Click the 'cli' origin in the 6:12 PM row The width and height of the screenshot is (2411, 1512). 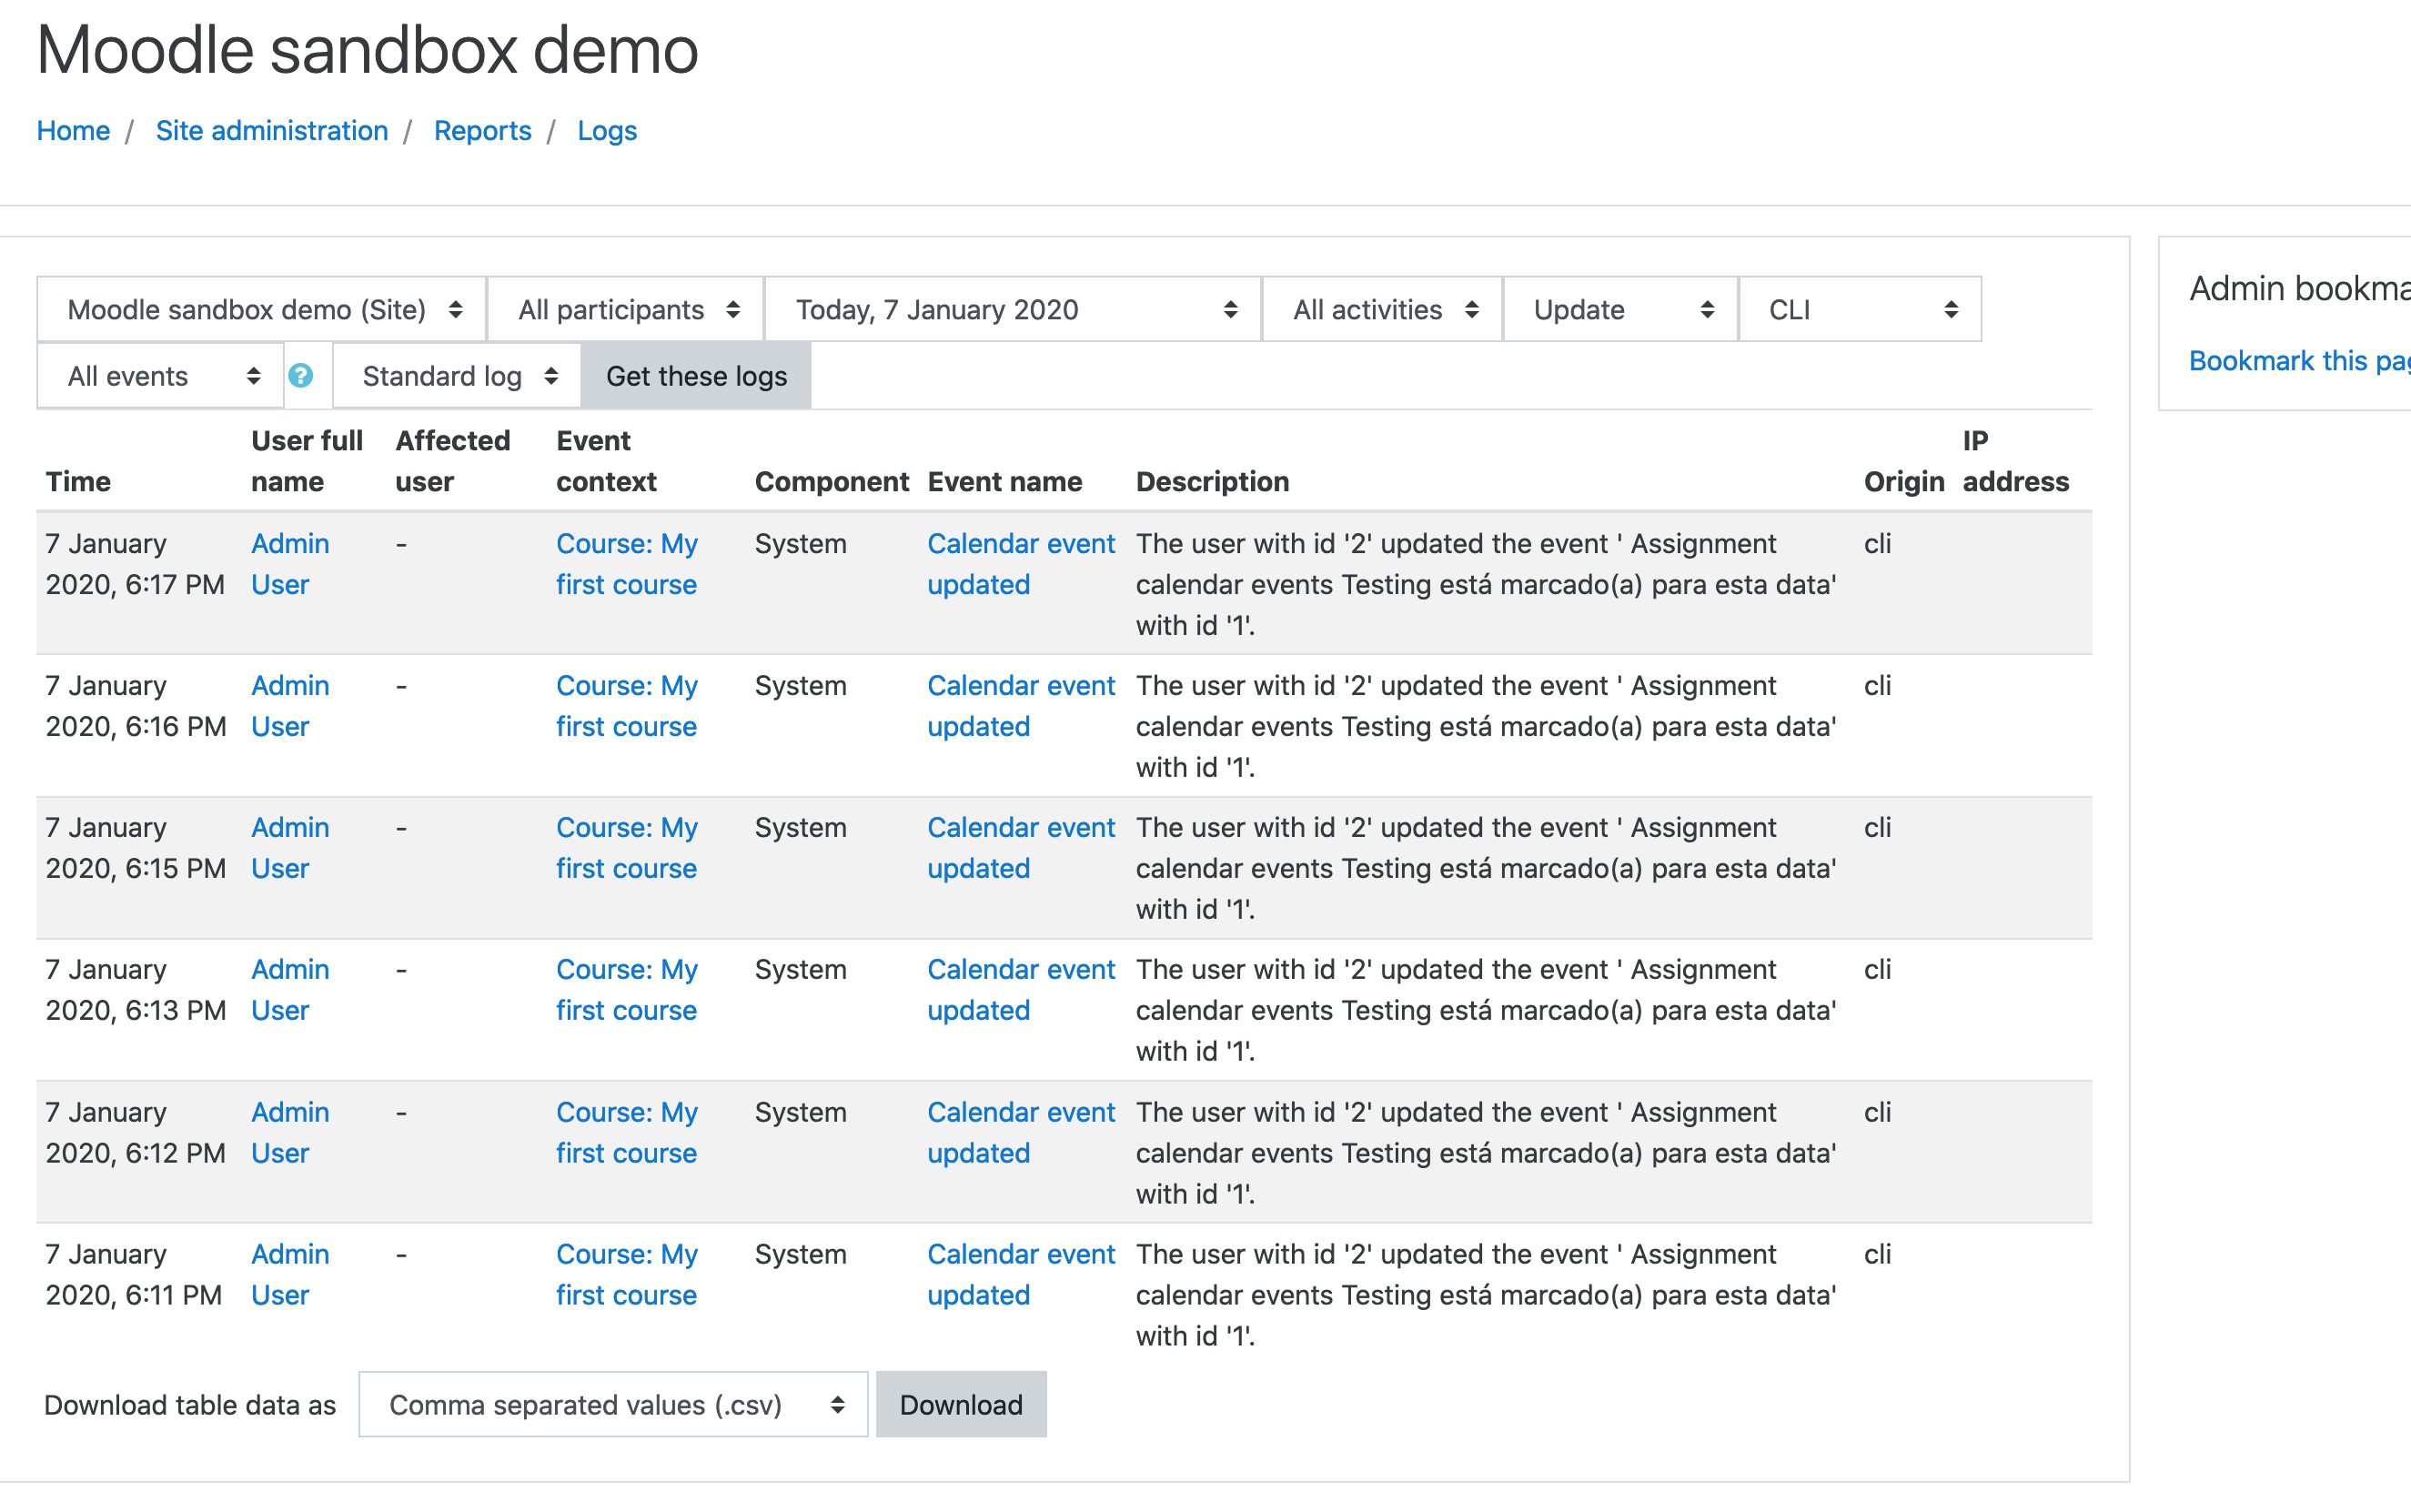(1877, 1112)
